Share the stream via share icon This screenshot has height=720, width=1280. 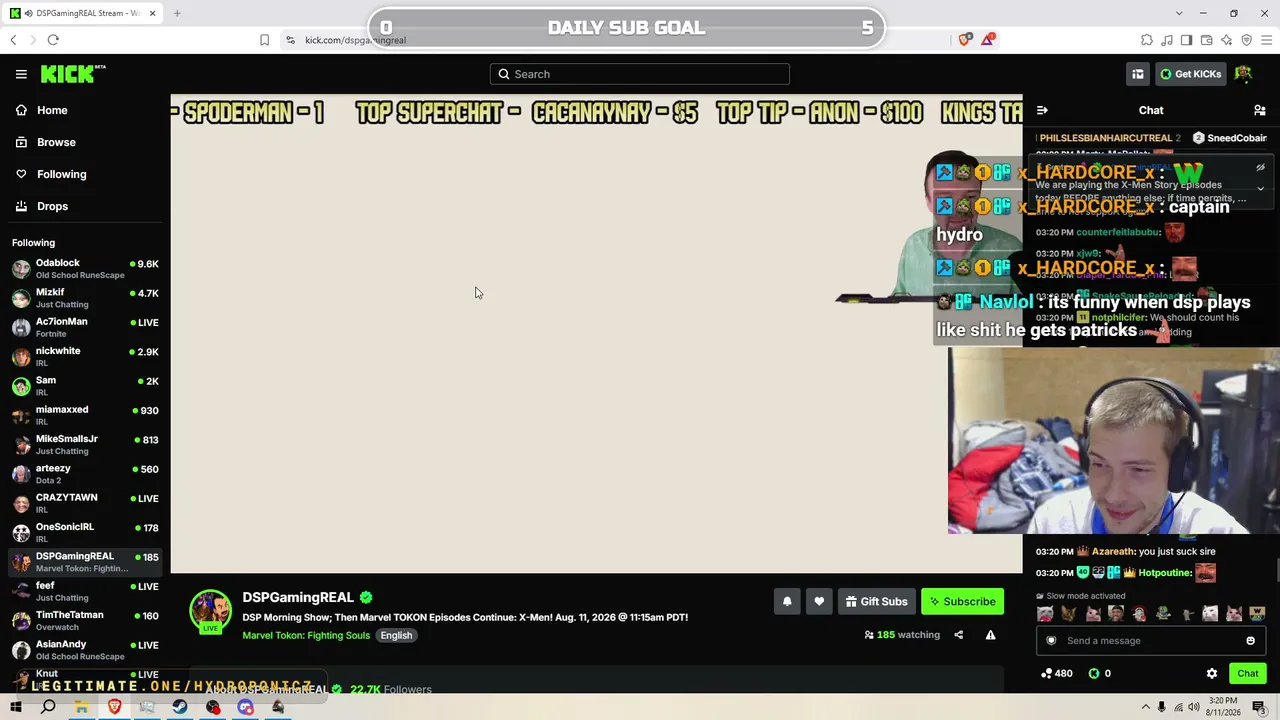pyautogui.click(x=958, y=635)
